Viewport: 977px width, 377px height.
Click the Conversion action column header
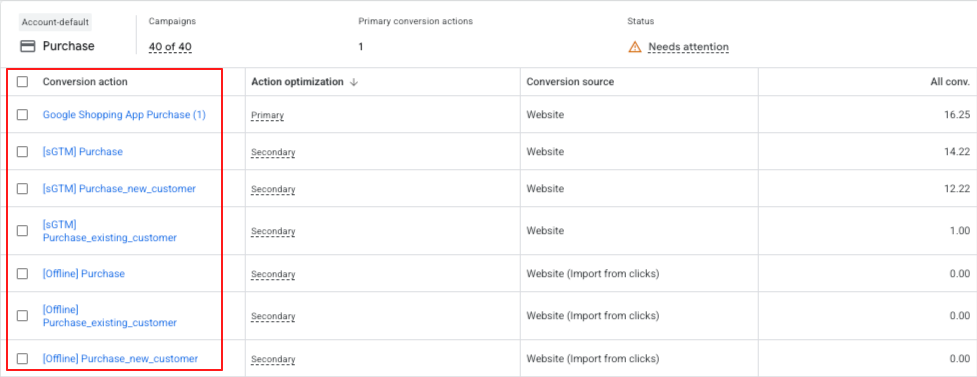[85, 82]
